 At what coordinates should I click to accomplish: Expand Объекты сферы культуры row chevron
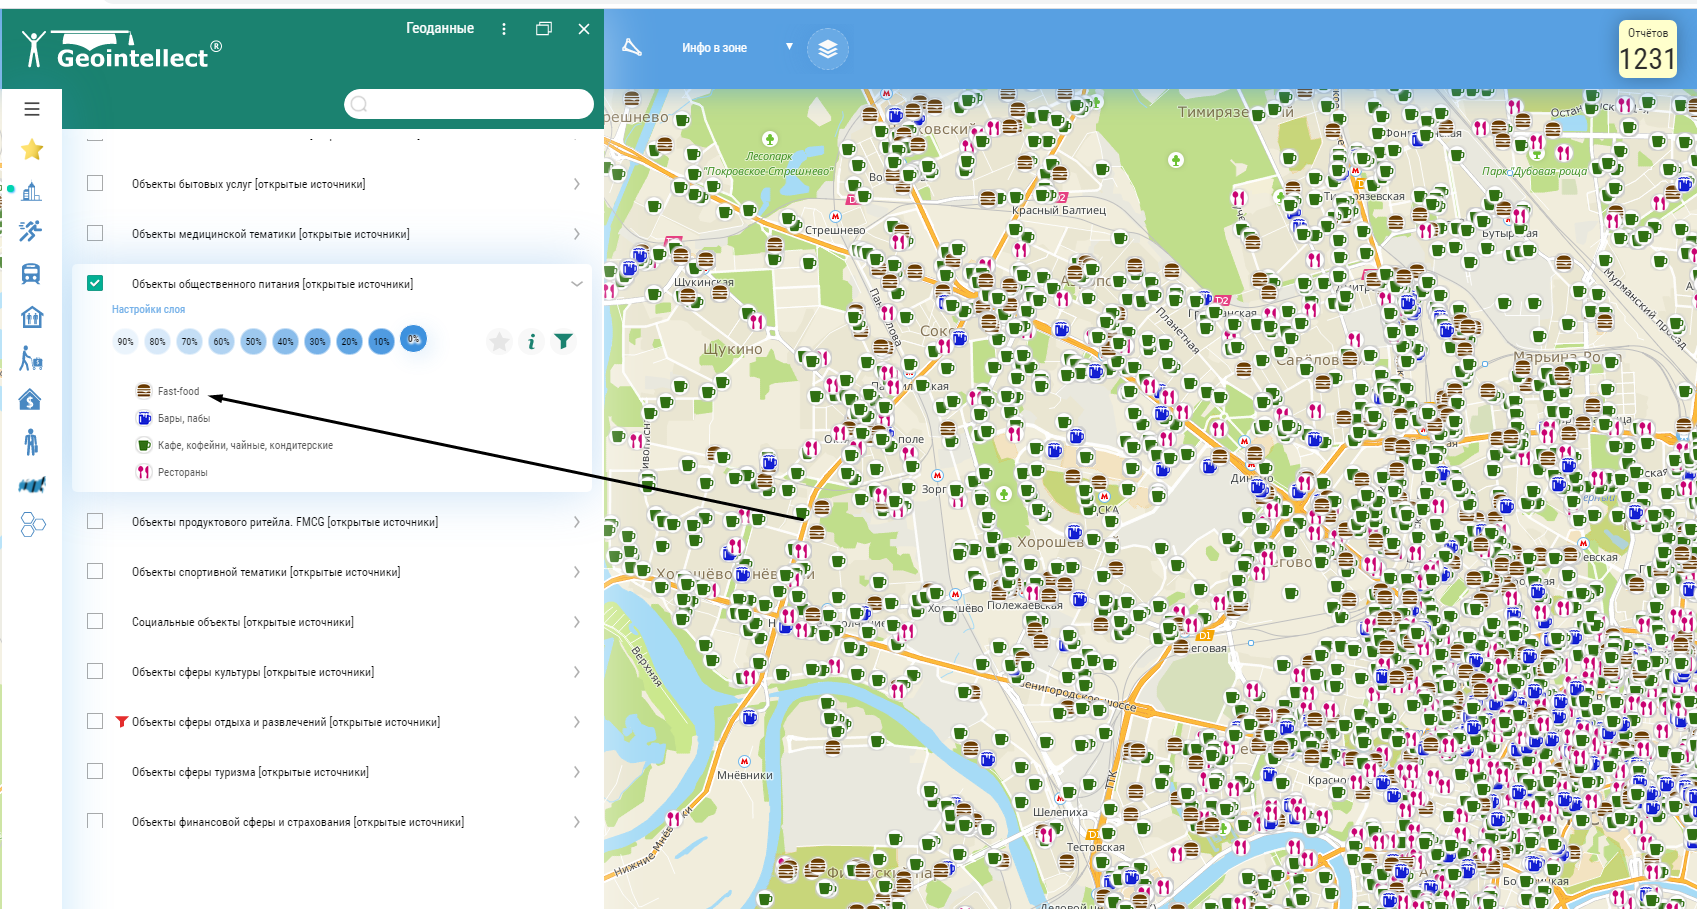577,672
